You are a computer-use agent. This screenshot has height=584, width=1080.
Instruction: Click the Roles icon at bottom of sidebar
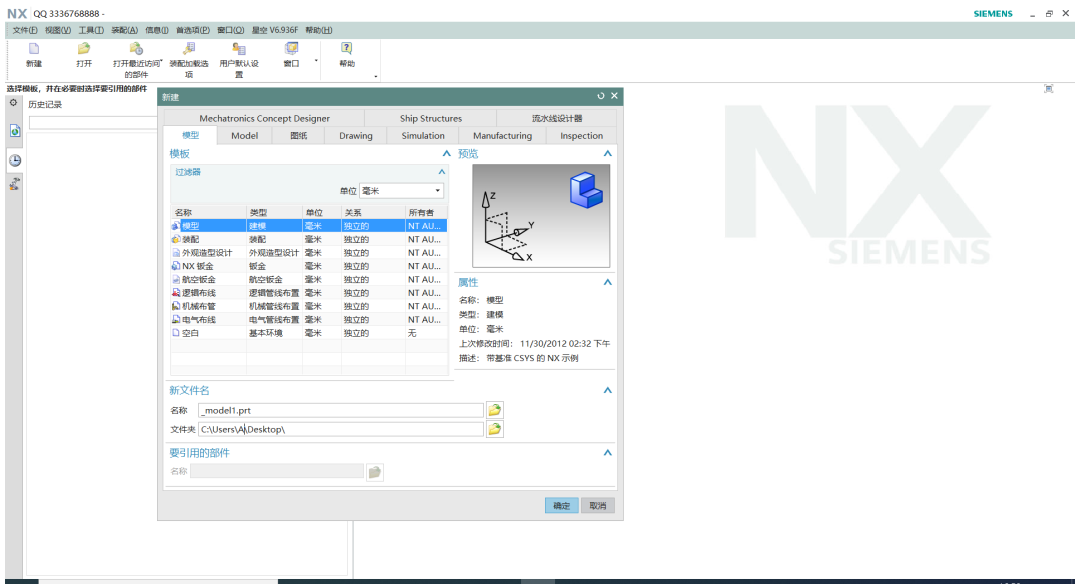(x=14, y=184)
